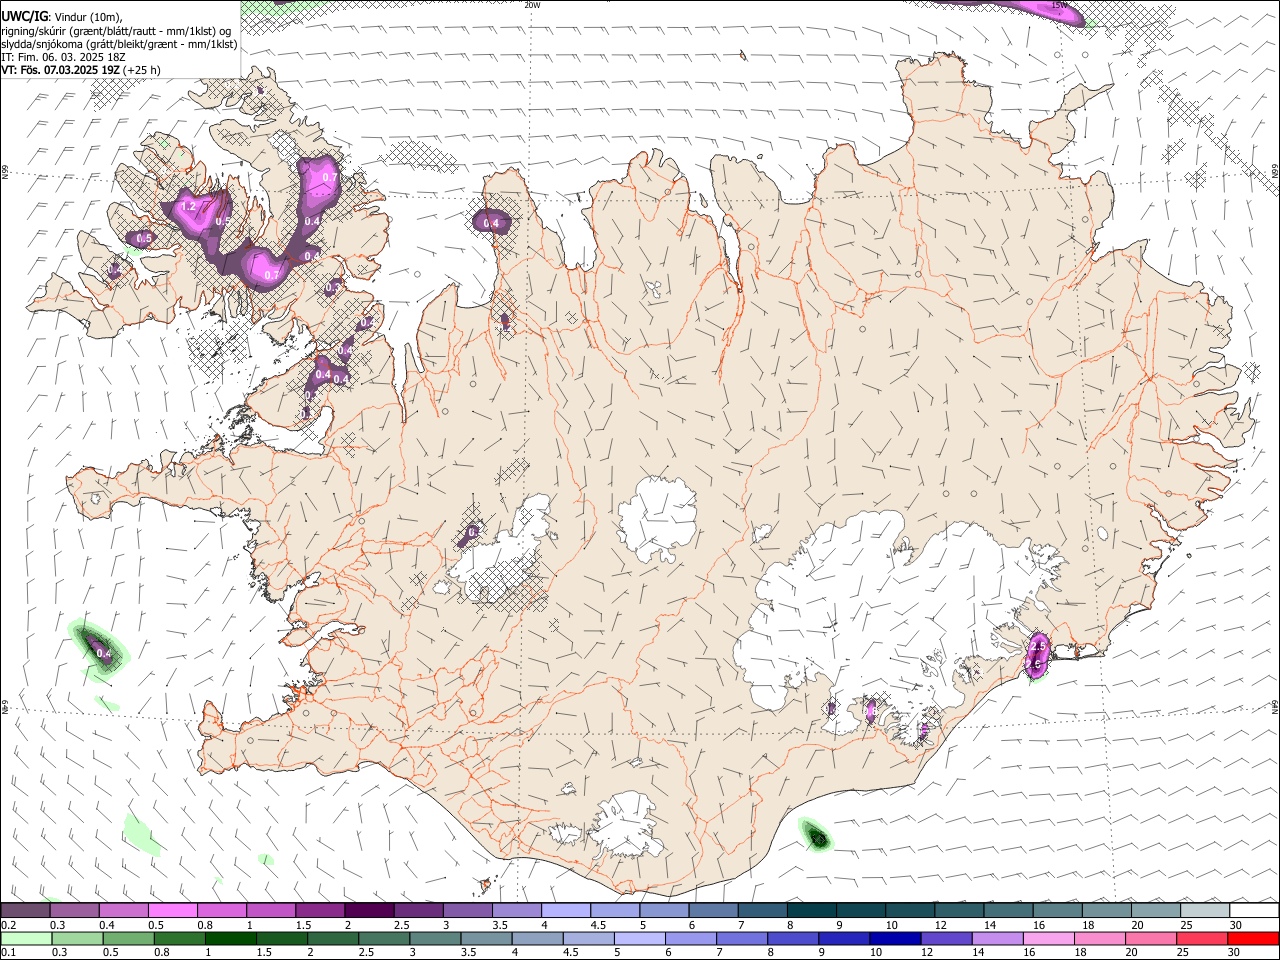The image size is (1280, 960).
Task: Pick the 12–14 violet swatch in lower legend
Action: [946, 938]
